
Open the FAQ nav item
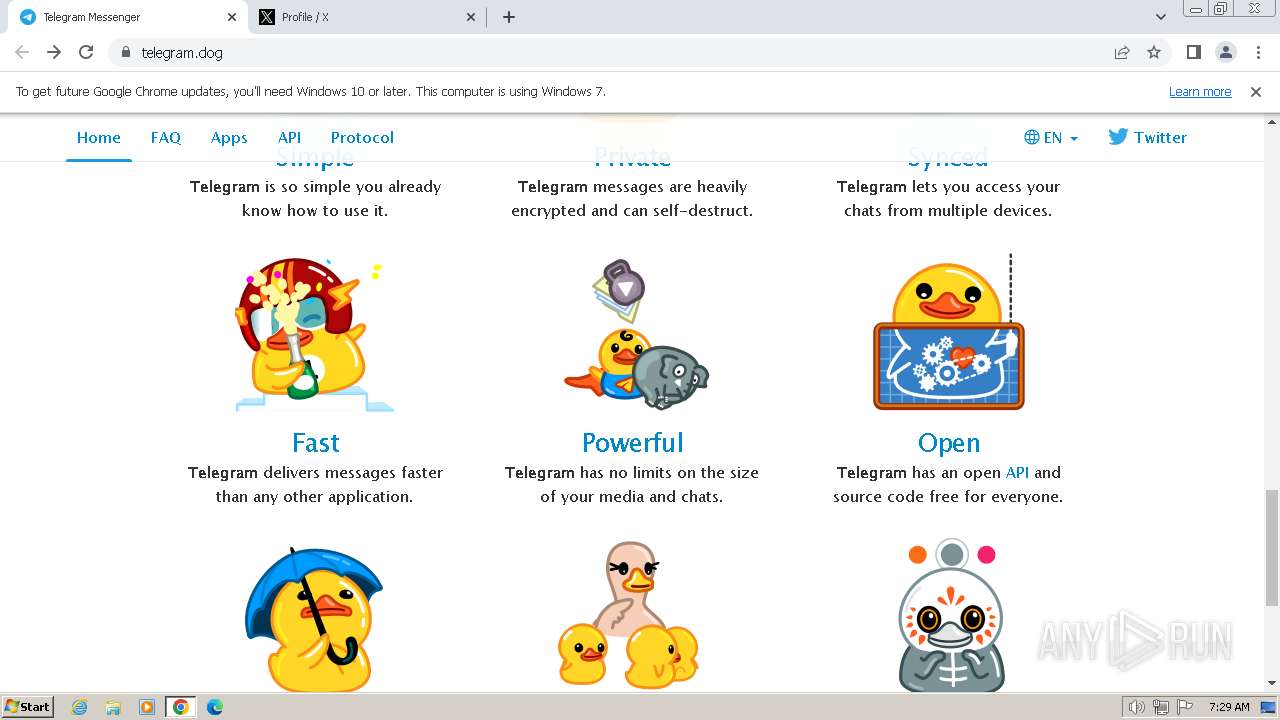(x=166, y=138)
